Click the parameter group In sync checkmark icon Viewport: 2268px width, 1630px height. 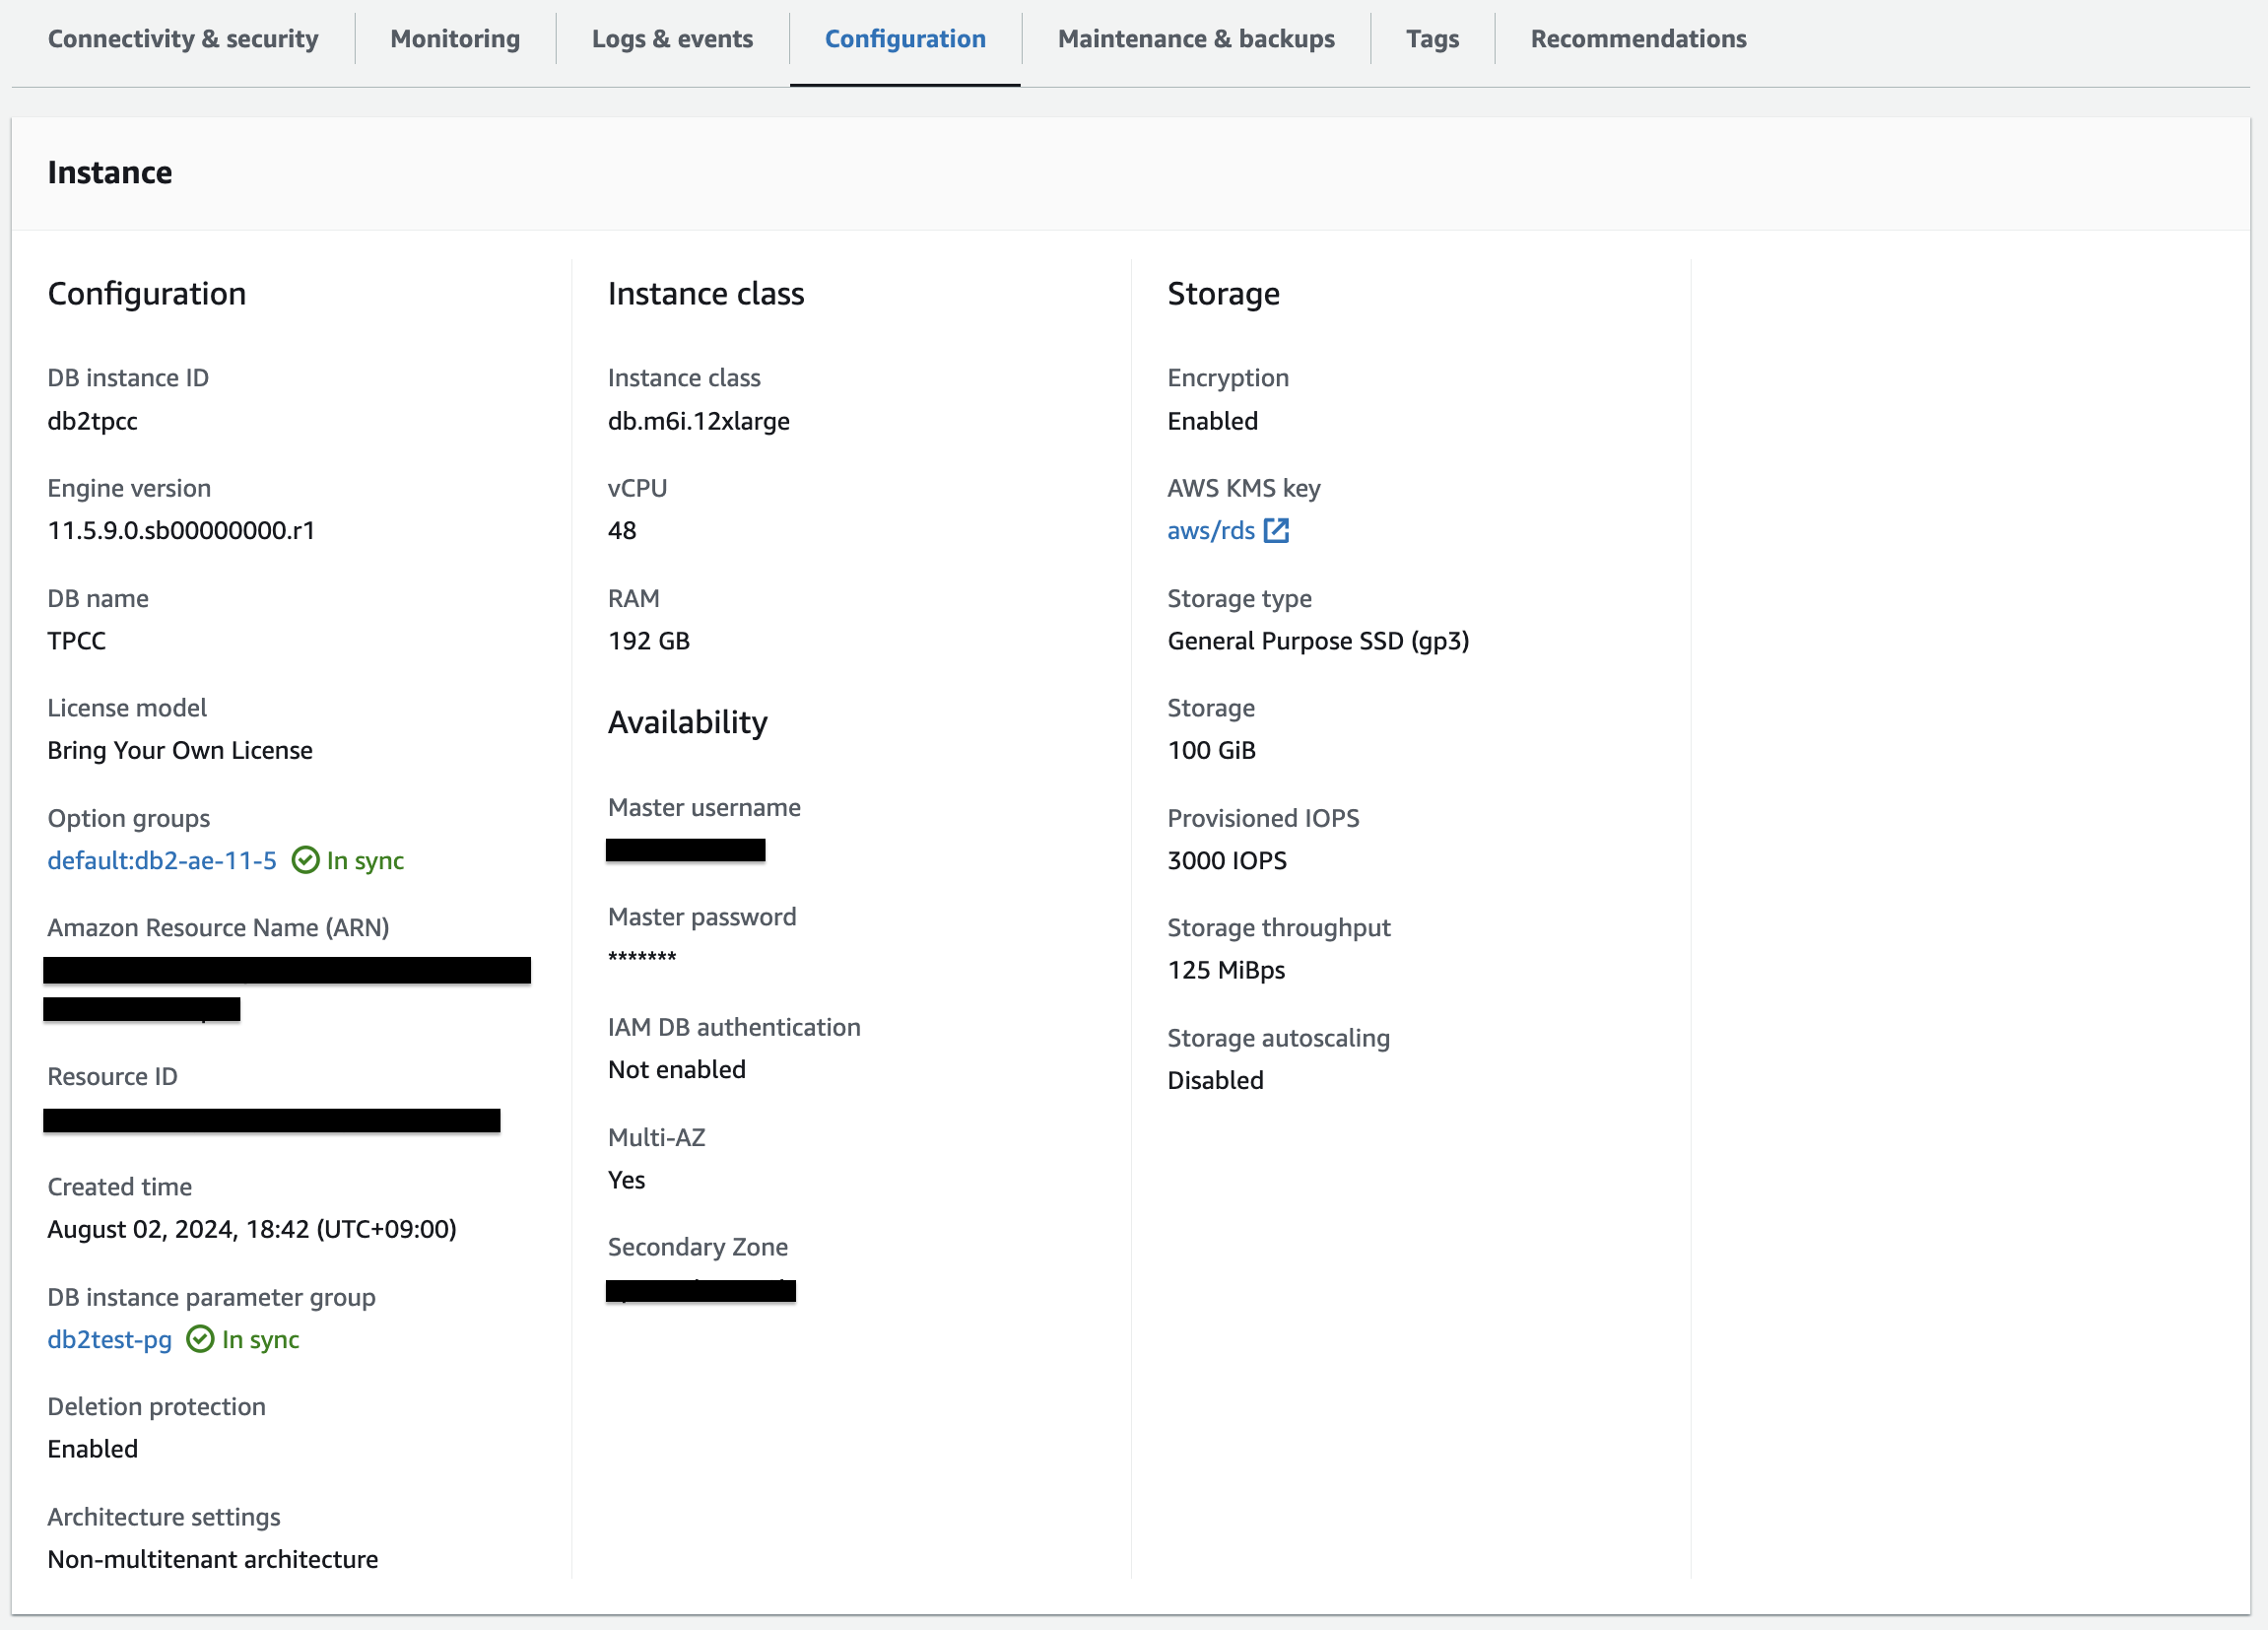[200, 1339]
